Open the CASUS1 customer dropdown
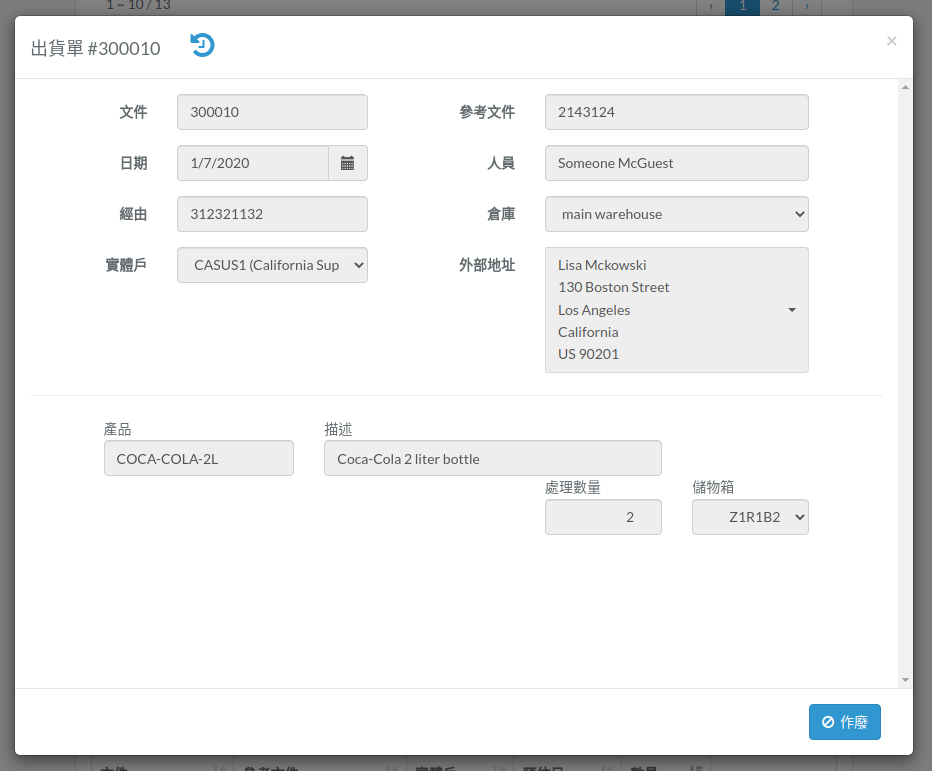Screen dimensions: 932x771 point(272,265)
